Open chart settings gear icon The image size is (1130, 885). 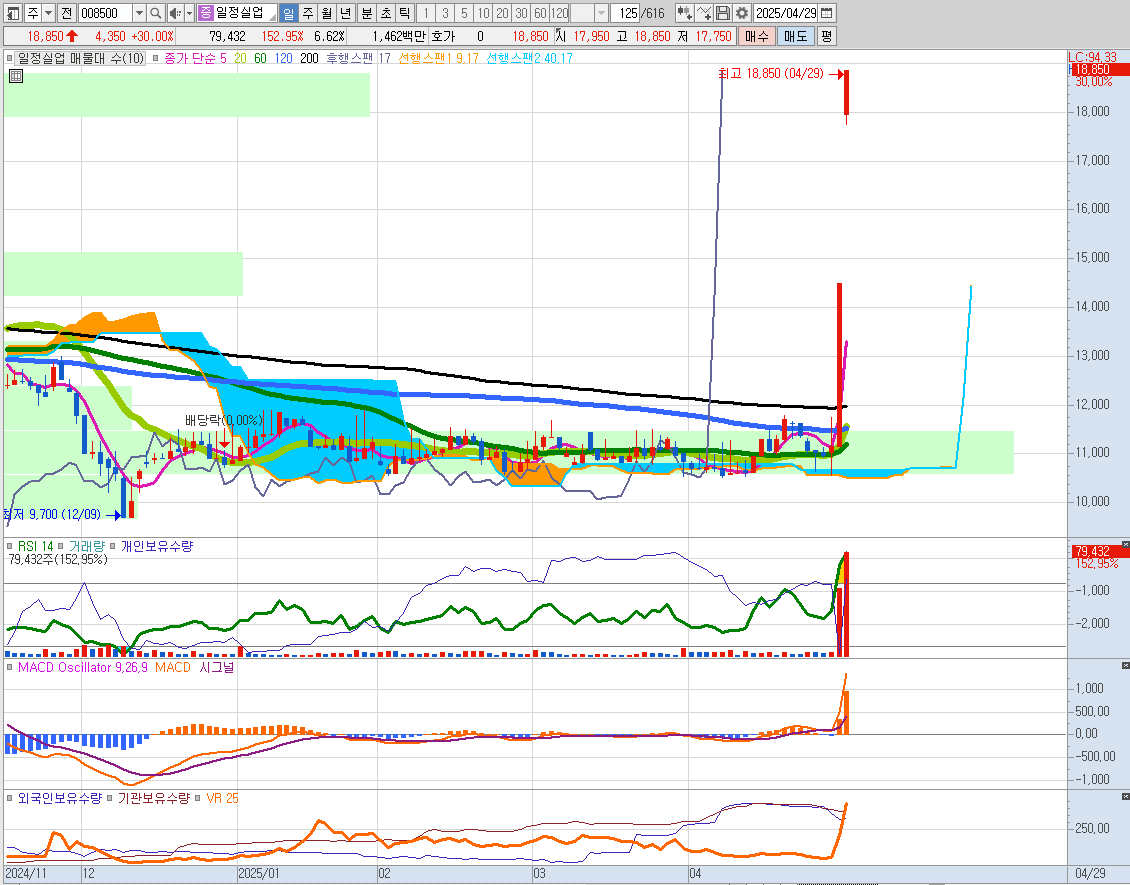[742, 13]
